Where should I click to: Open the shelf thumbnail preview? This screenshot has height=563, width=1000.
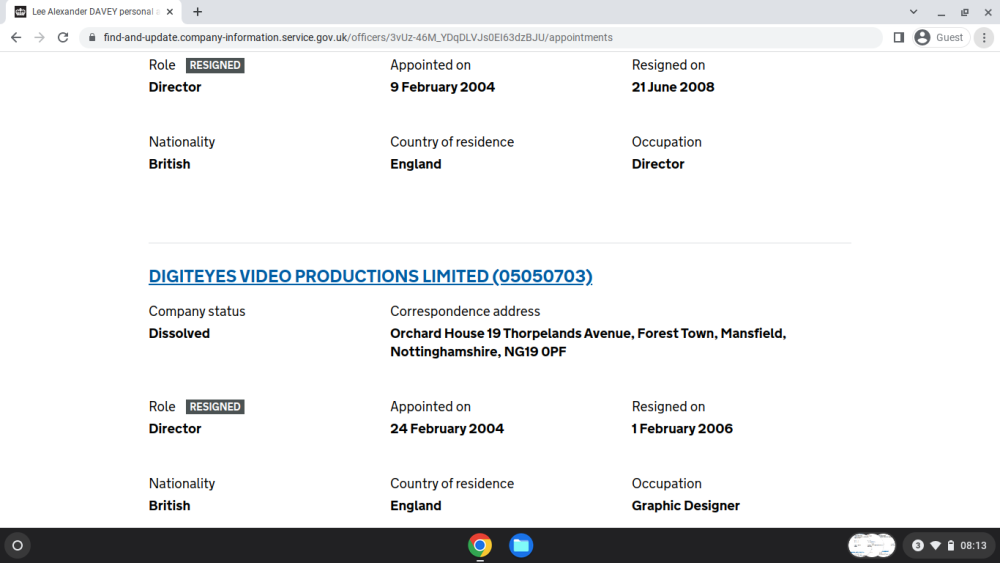click(871, 546)
